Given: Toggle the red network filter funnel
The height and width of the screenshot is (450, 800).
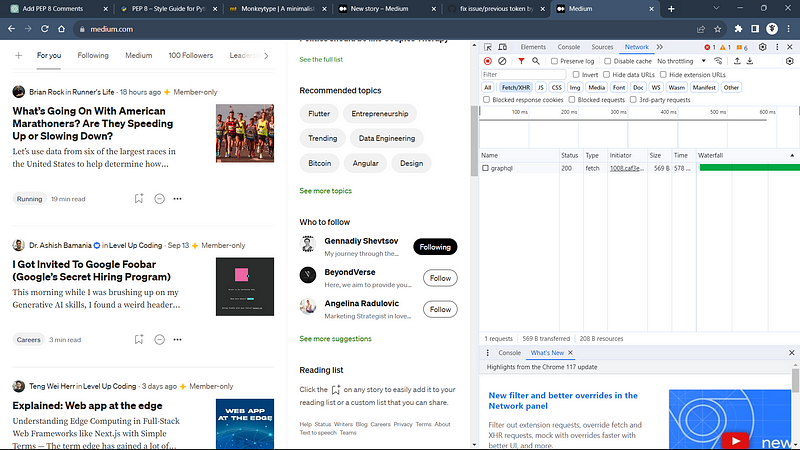Looking at the screenshot, I should (521, 61).
